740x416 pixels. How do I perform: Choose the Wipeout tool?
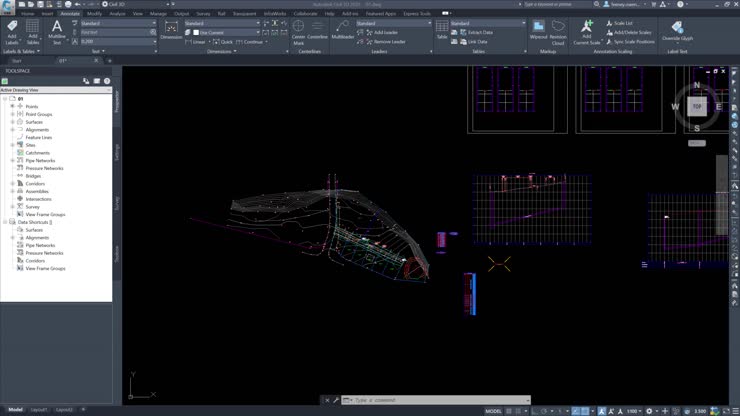click(538, 29)
